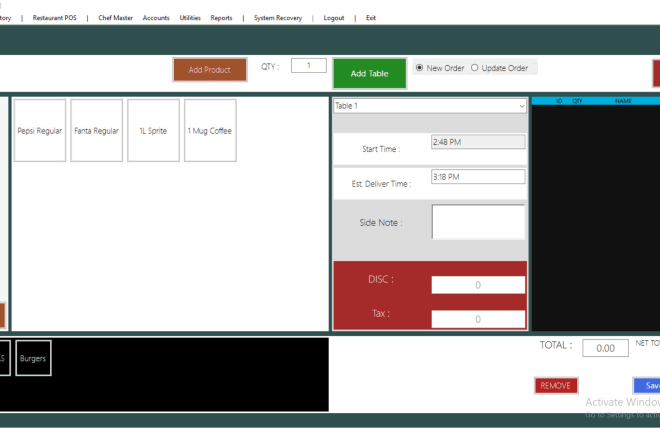Open the Burgers category tile

33,358
